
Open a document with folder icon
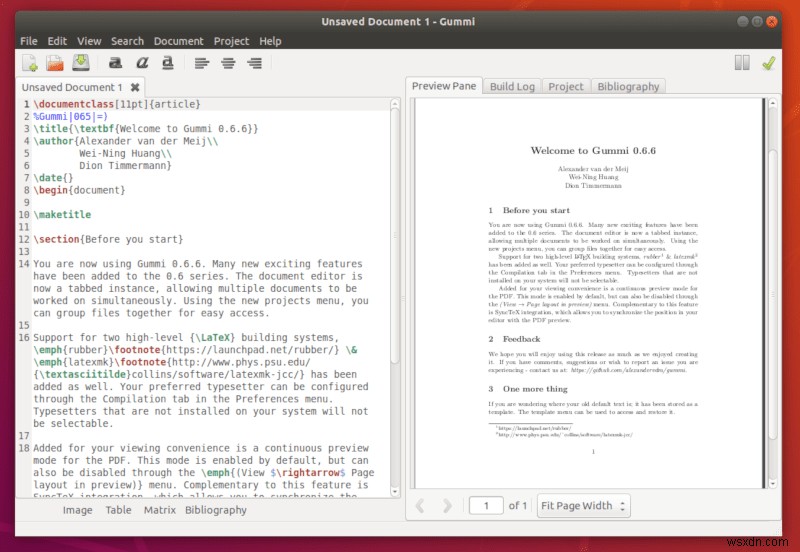click(x=55, y=63)
